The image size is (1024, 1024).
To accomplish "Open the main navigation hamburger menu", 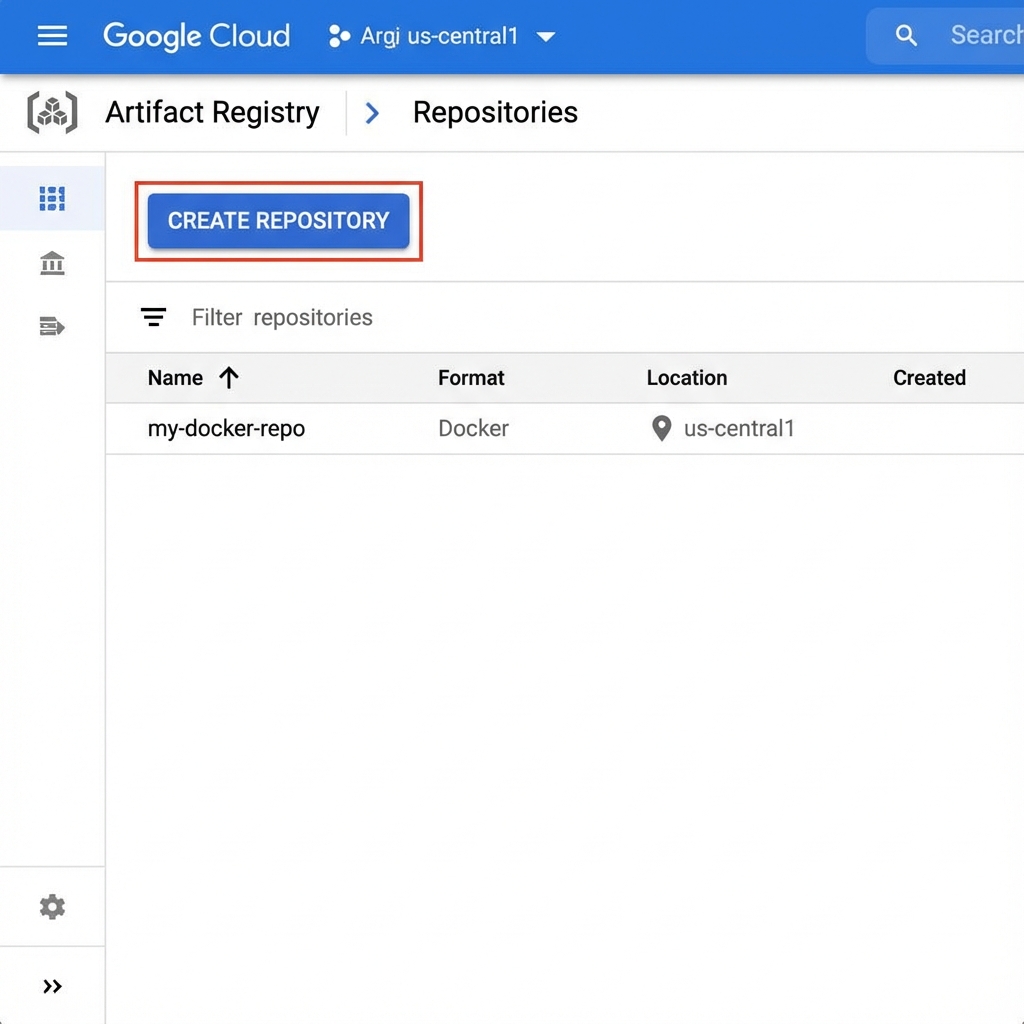I will click(52, 37).
